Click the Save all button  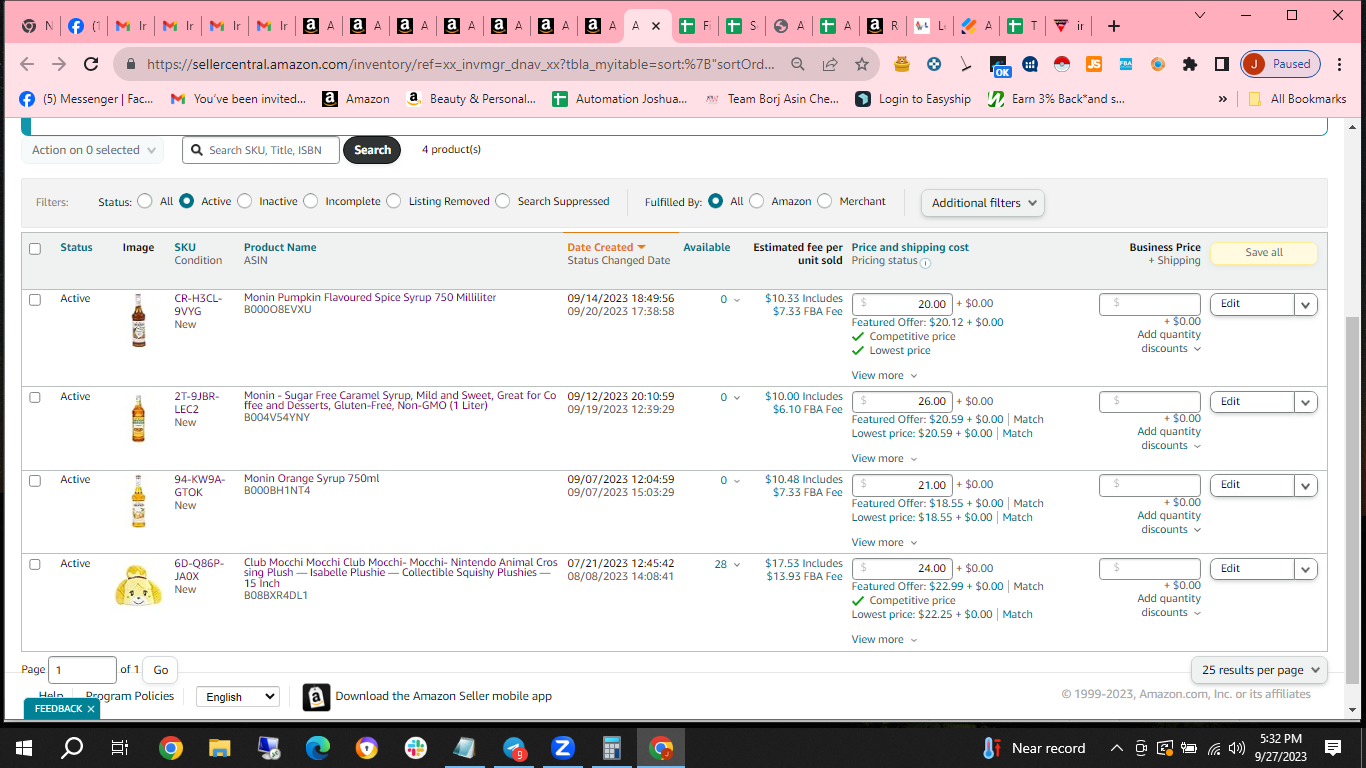tap(1263, 253)
